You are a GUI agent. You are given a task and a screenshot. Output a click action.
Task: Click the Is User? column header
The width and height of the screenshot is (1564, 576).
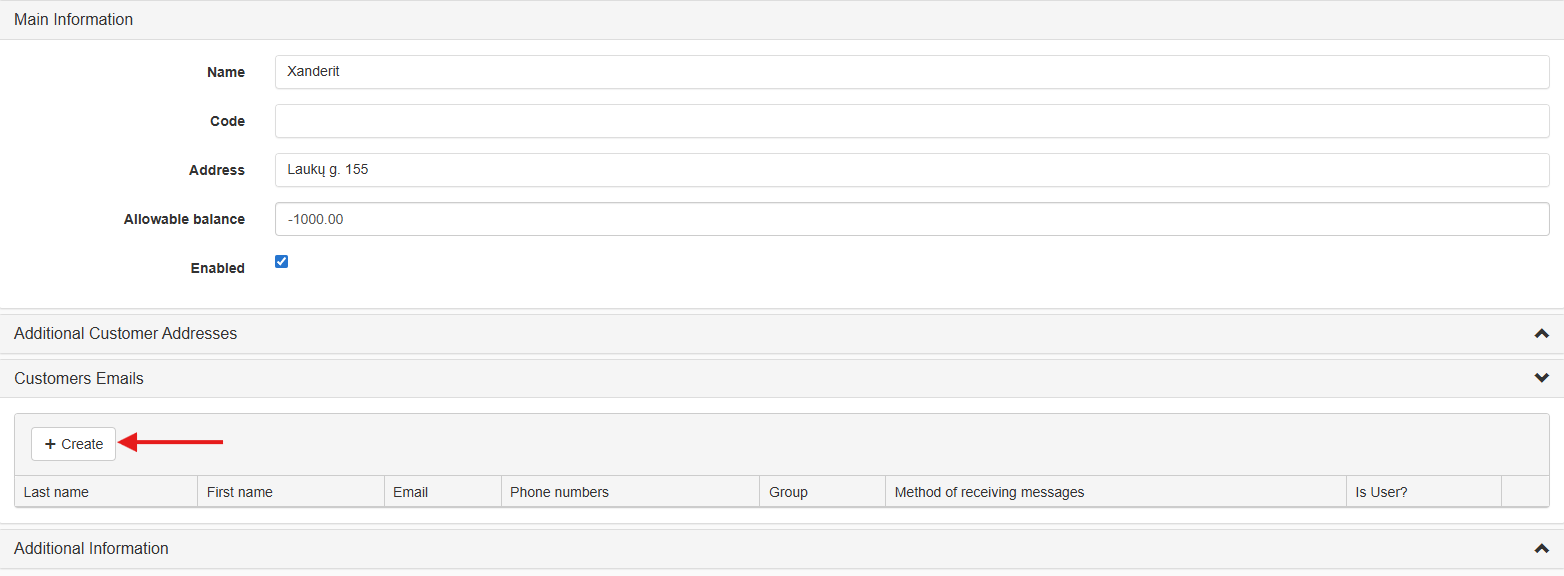click(1381, 492)
